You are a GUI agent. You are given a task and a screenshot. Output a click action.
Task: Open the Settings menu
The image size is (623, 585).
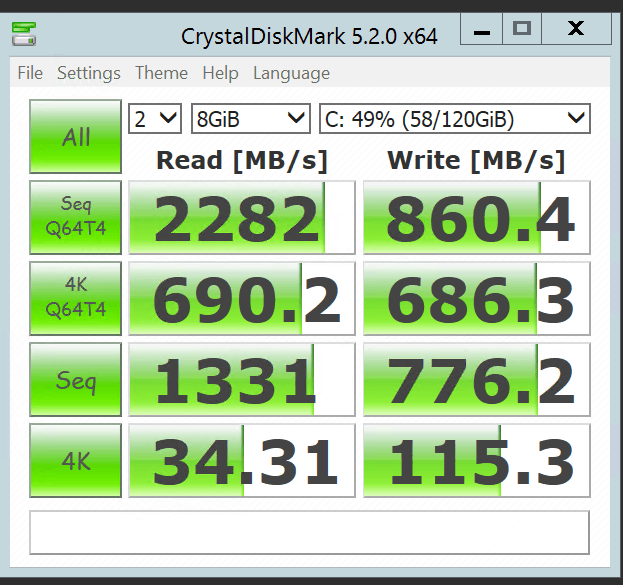pos(89,73)
